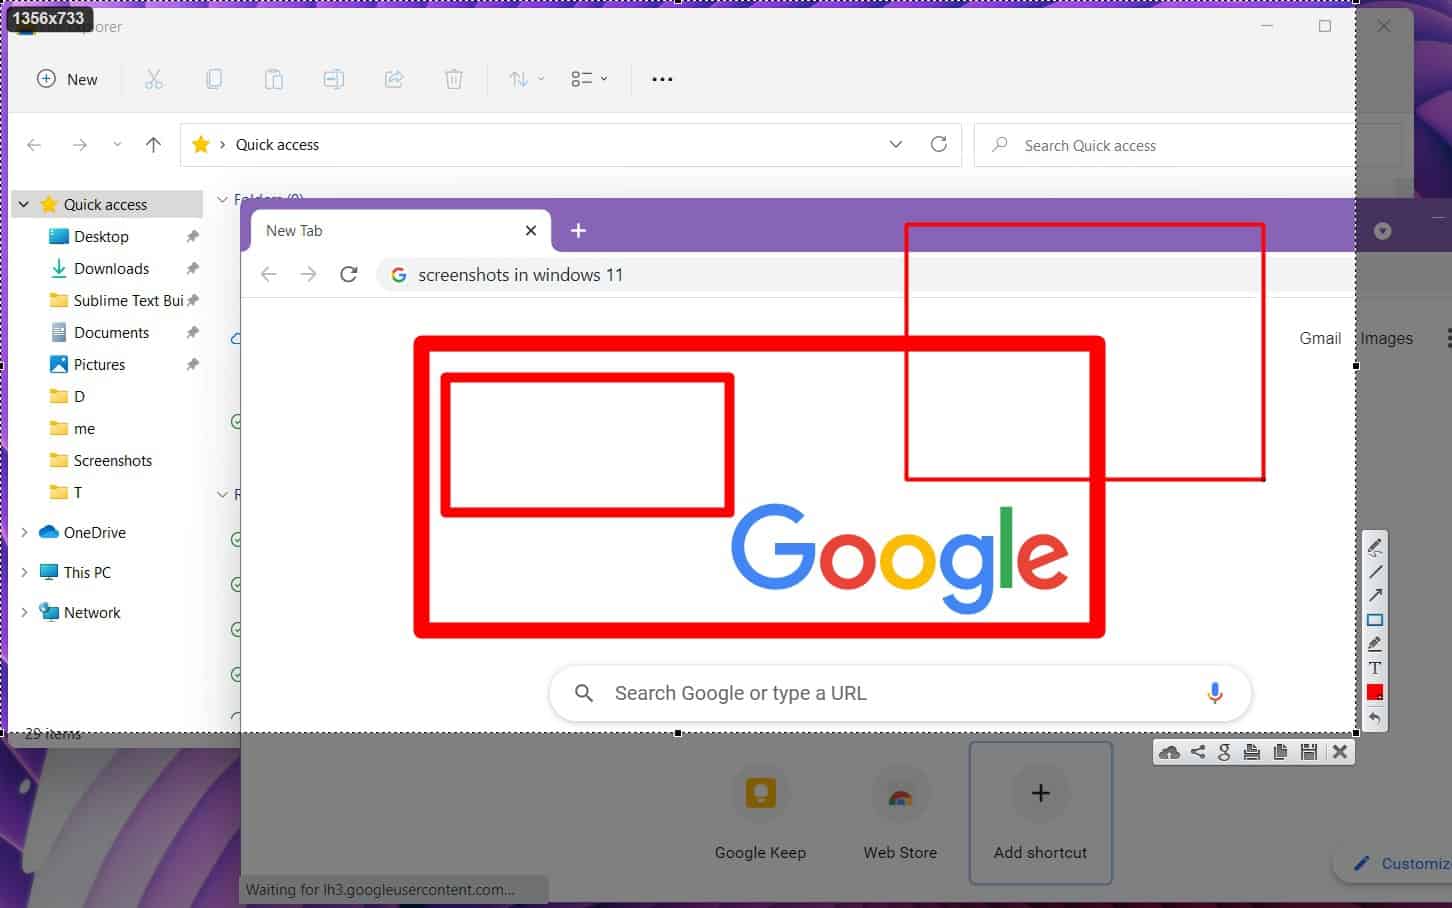1452x908 pixels.
Task: Open the red color picker swatch
Action: 1375,693
